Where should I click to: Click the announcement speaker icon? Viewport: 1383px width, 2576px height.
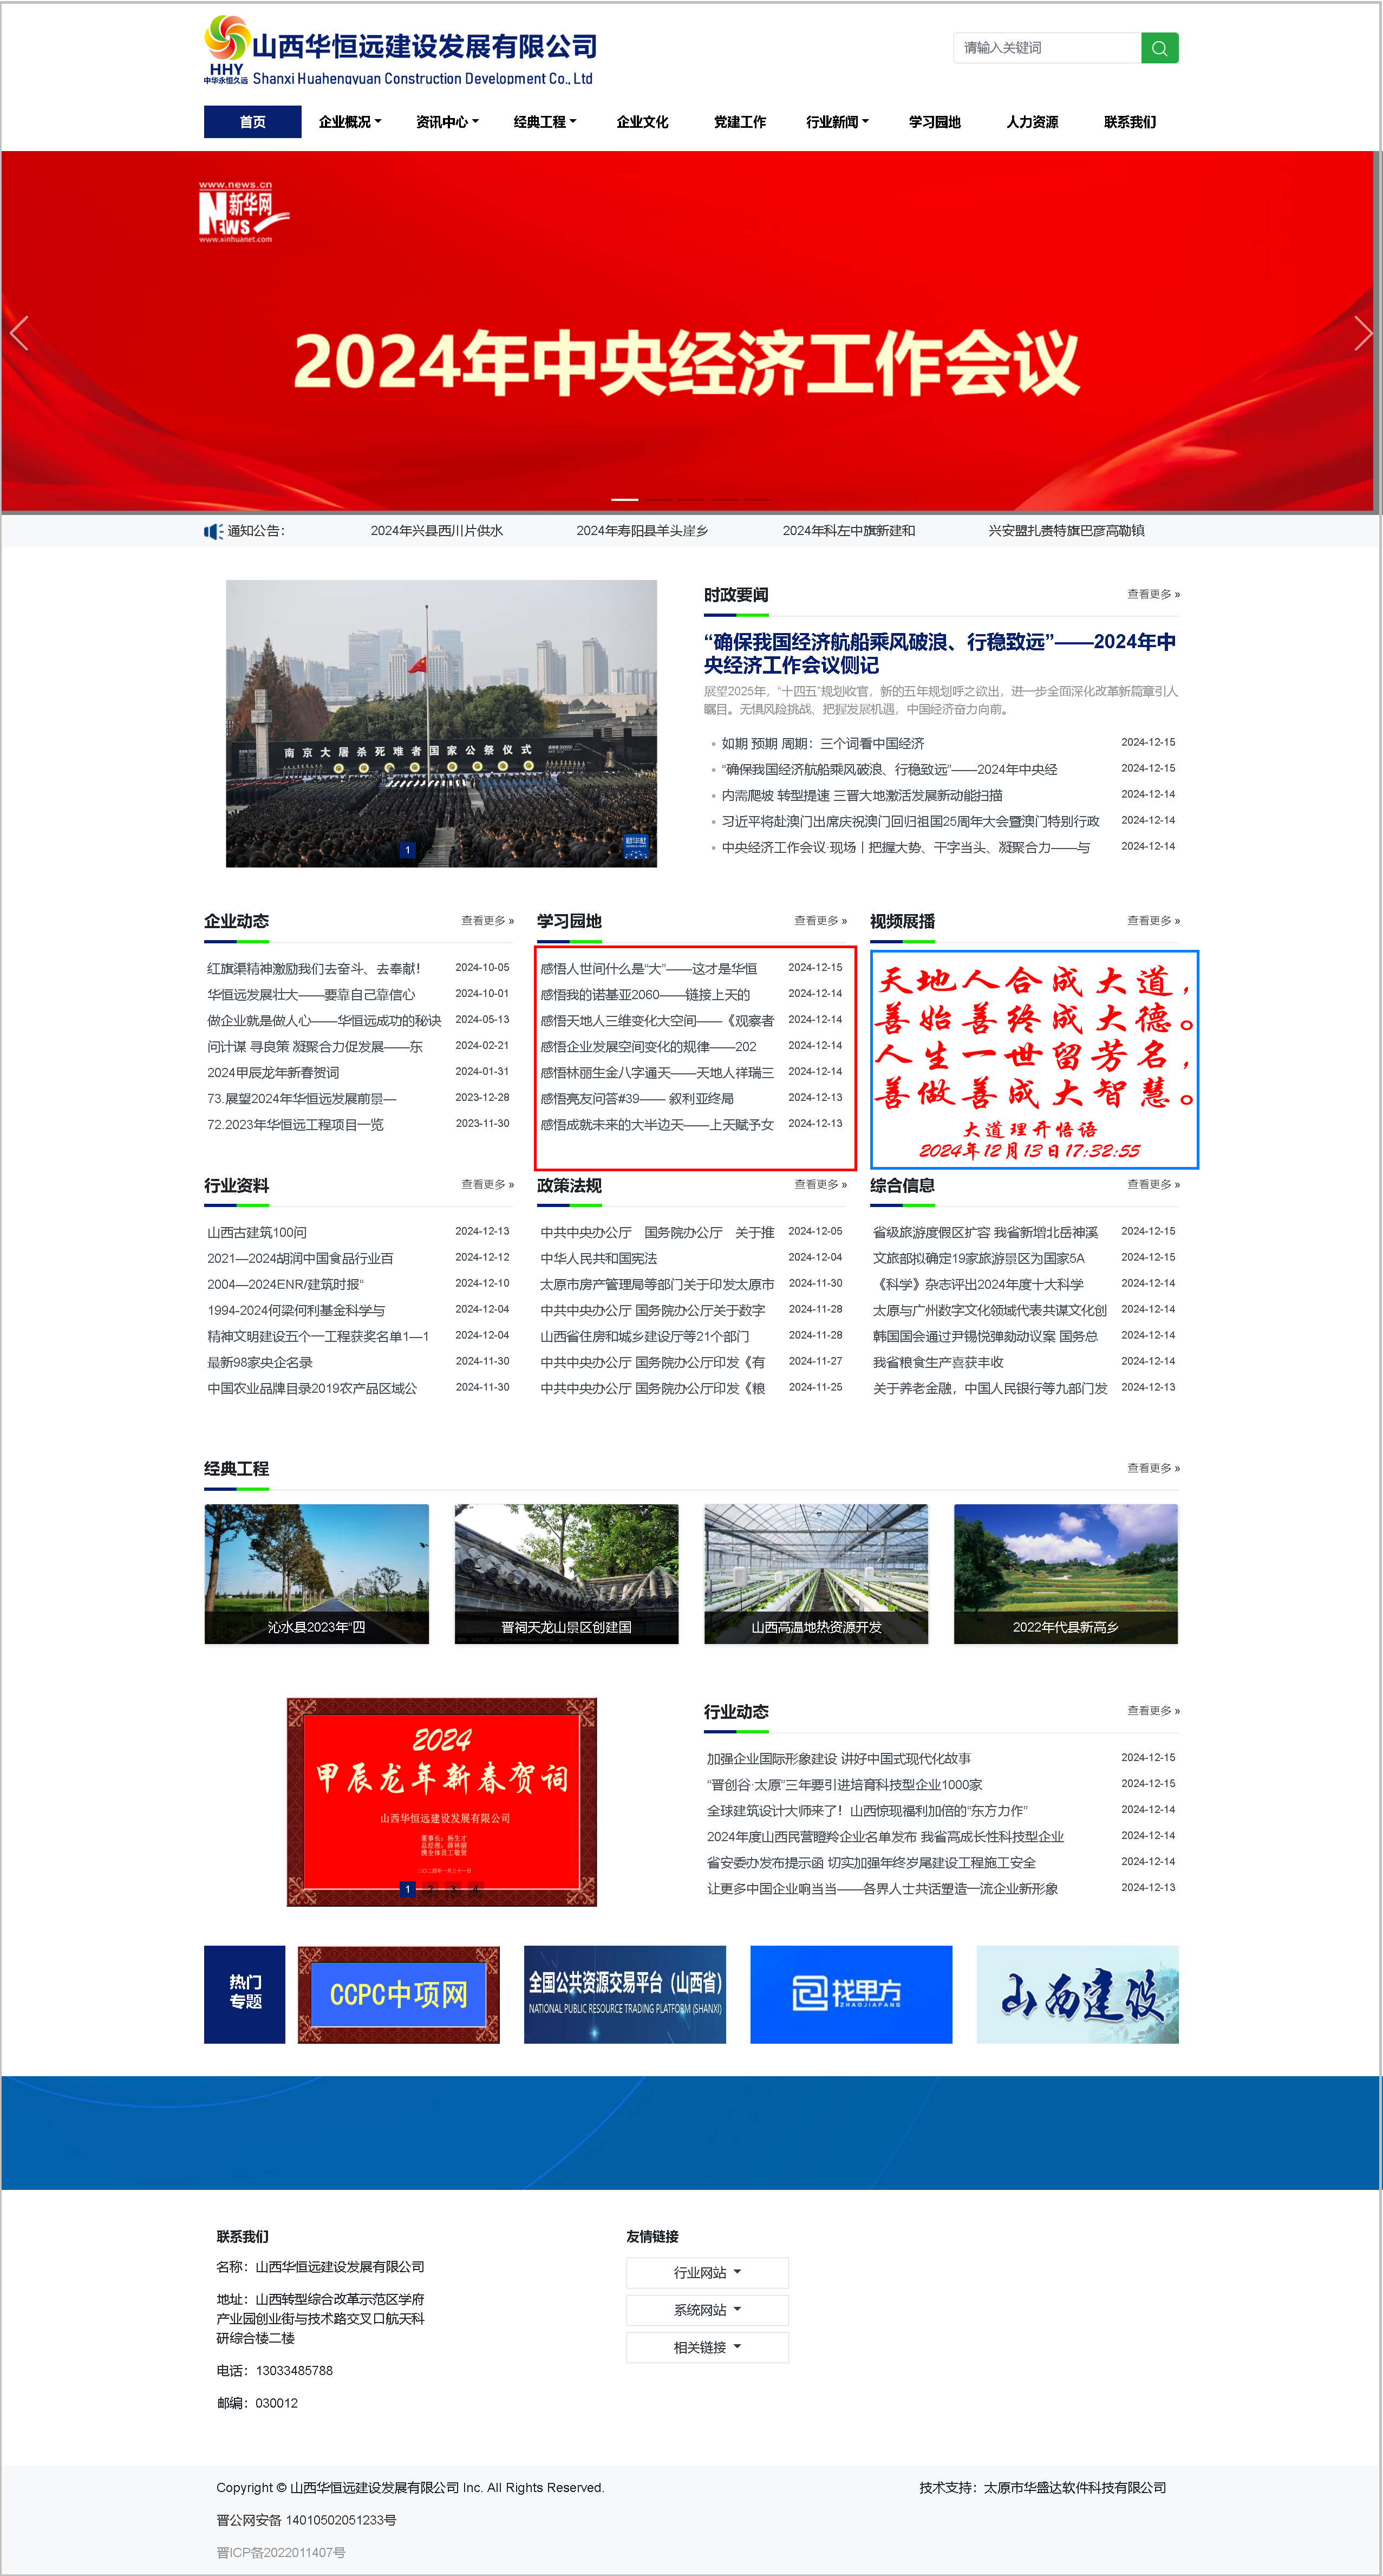(x=213, y=531)
